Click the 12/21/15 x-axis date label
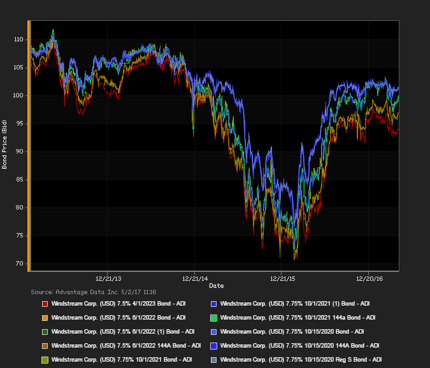This screenshot has width=430, height=368. click(x=282, y=279)
